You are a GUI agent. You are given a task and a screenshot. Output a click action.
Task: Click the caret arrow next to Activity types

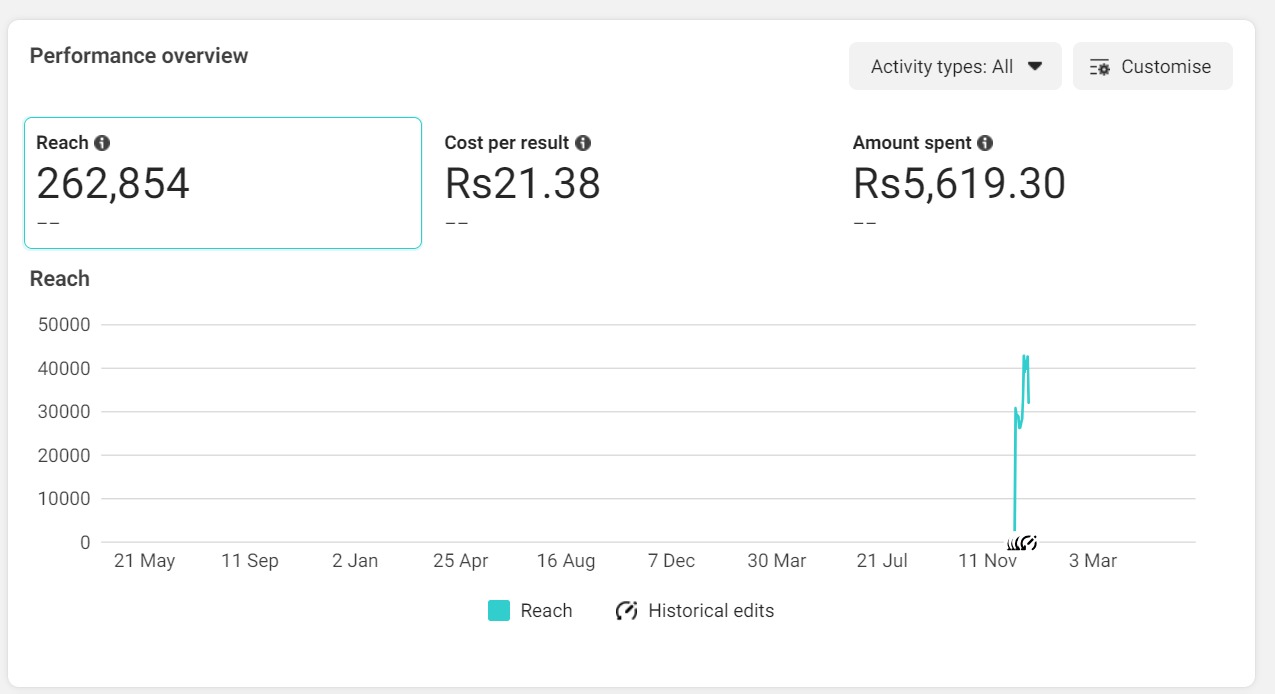pos(1035,66)
